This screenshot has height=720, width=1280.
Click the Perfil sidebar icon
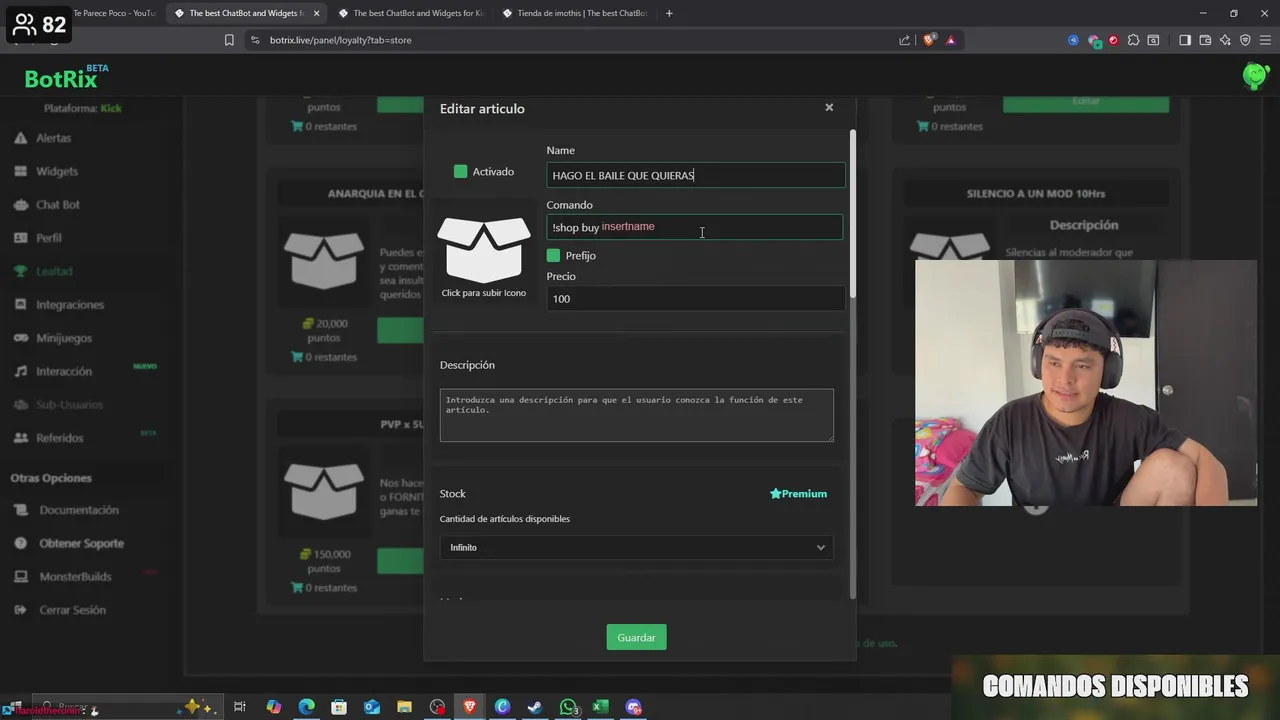coord(20,238)
